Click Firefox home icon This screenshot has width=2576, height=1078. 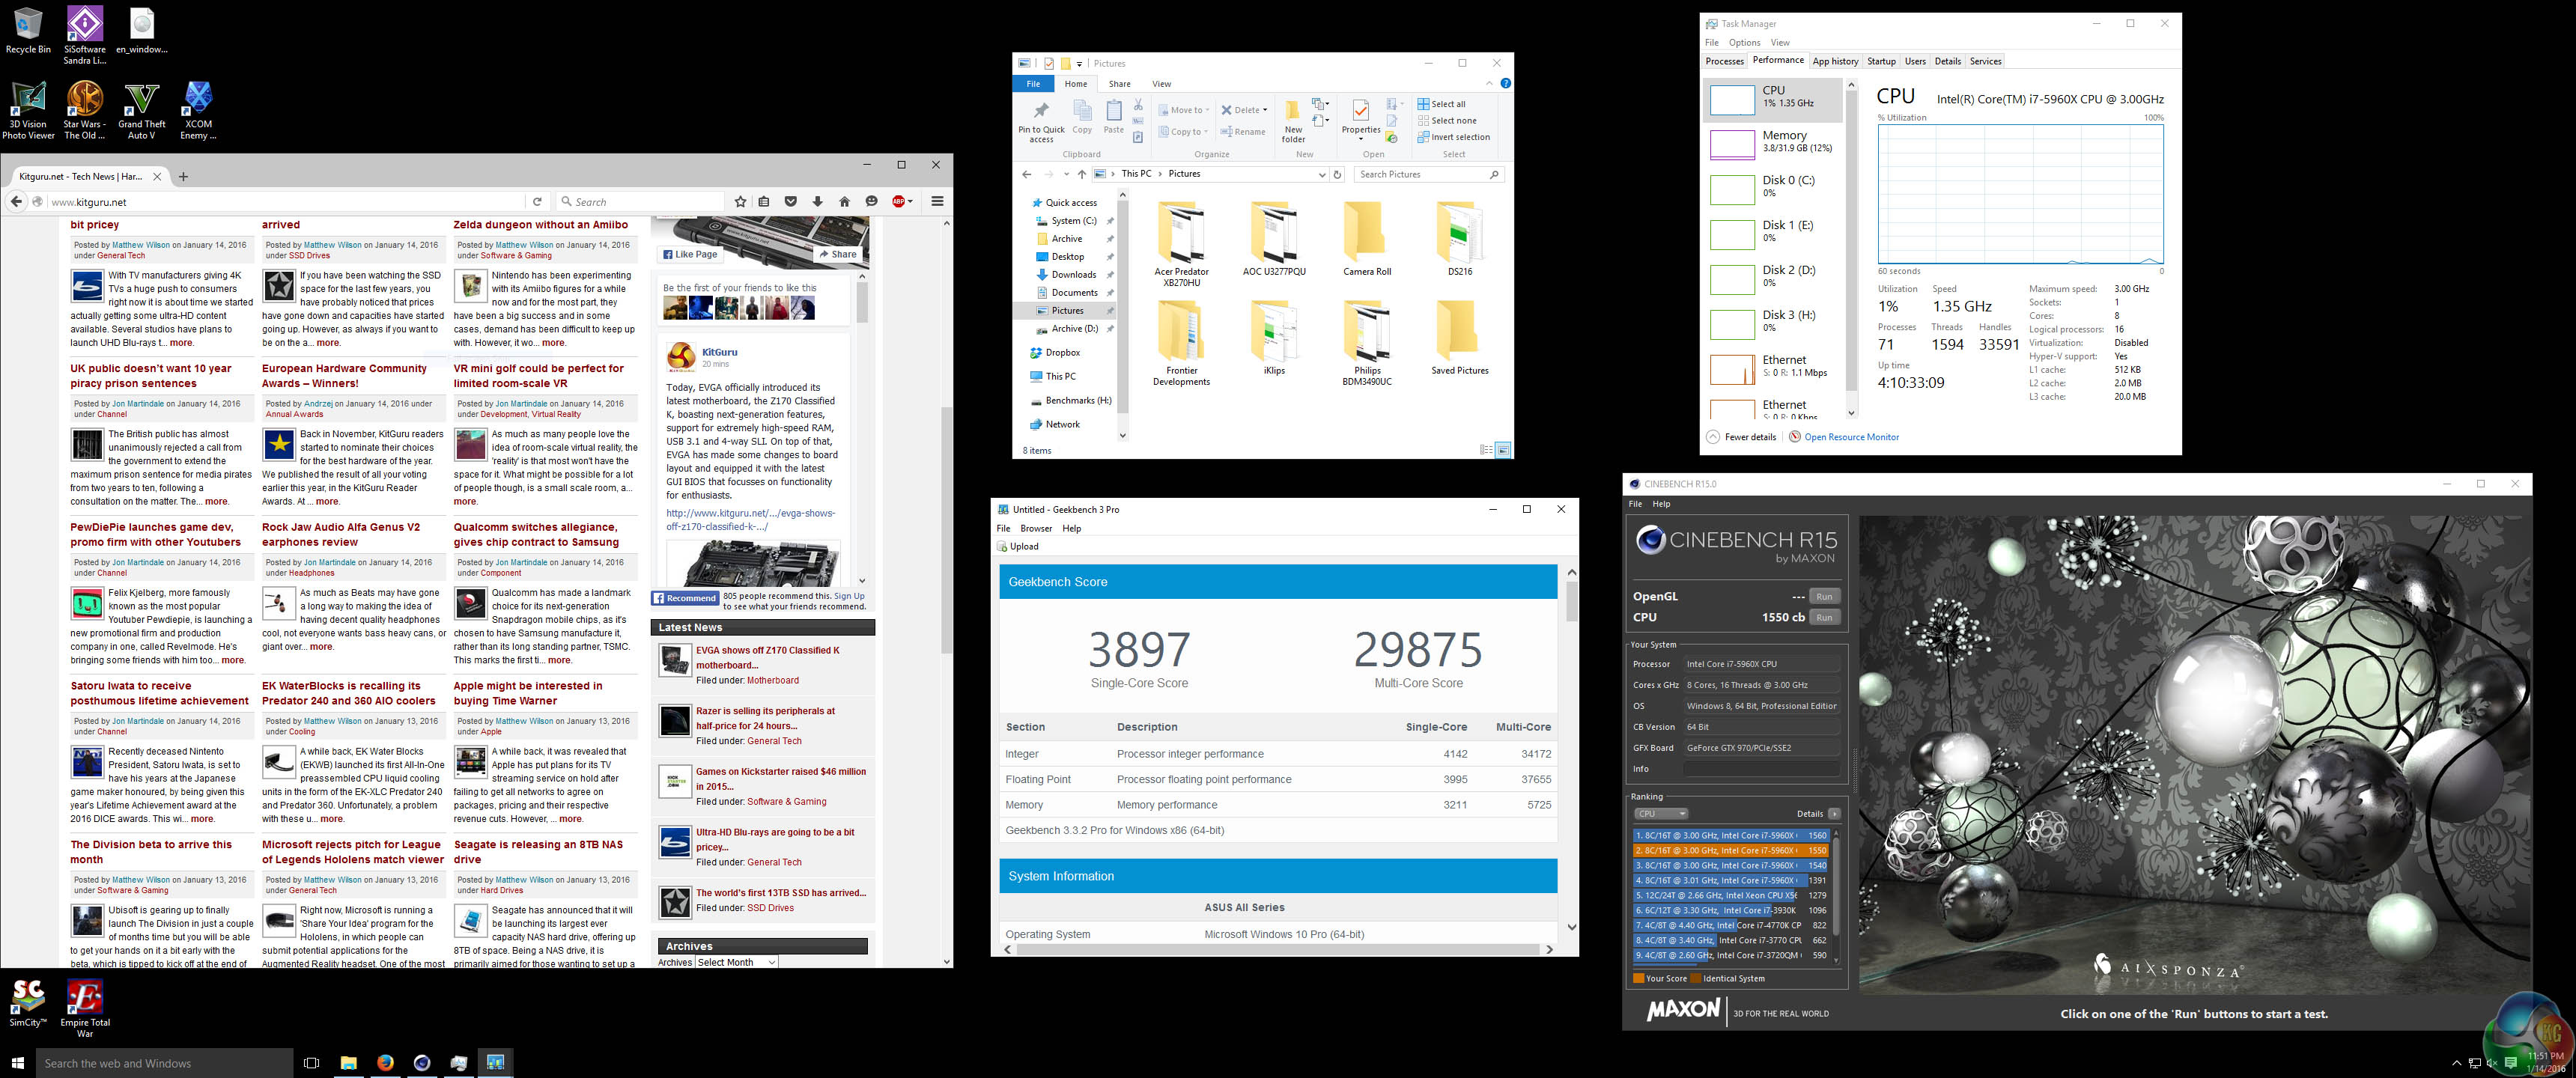pos(844,202)
